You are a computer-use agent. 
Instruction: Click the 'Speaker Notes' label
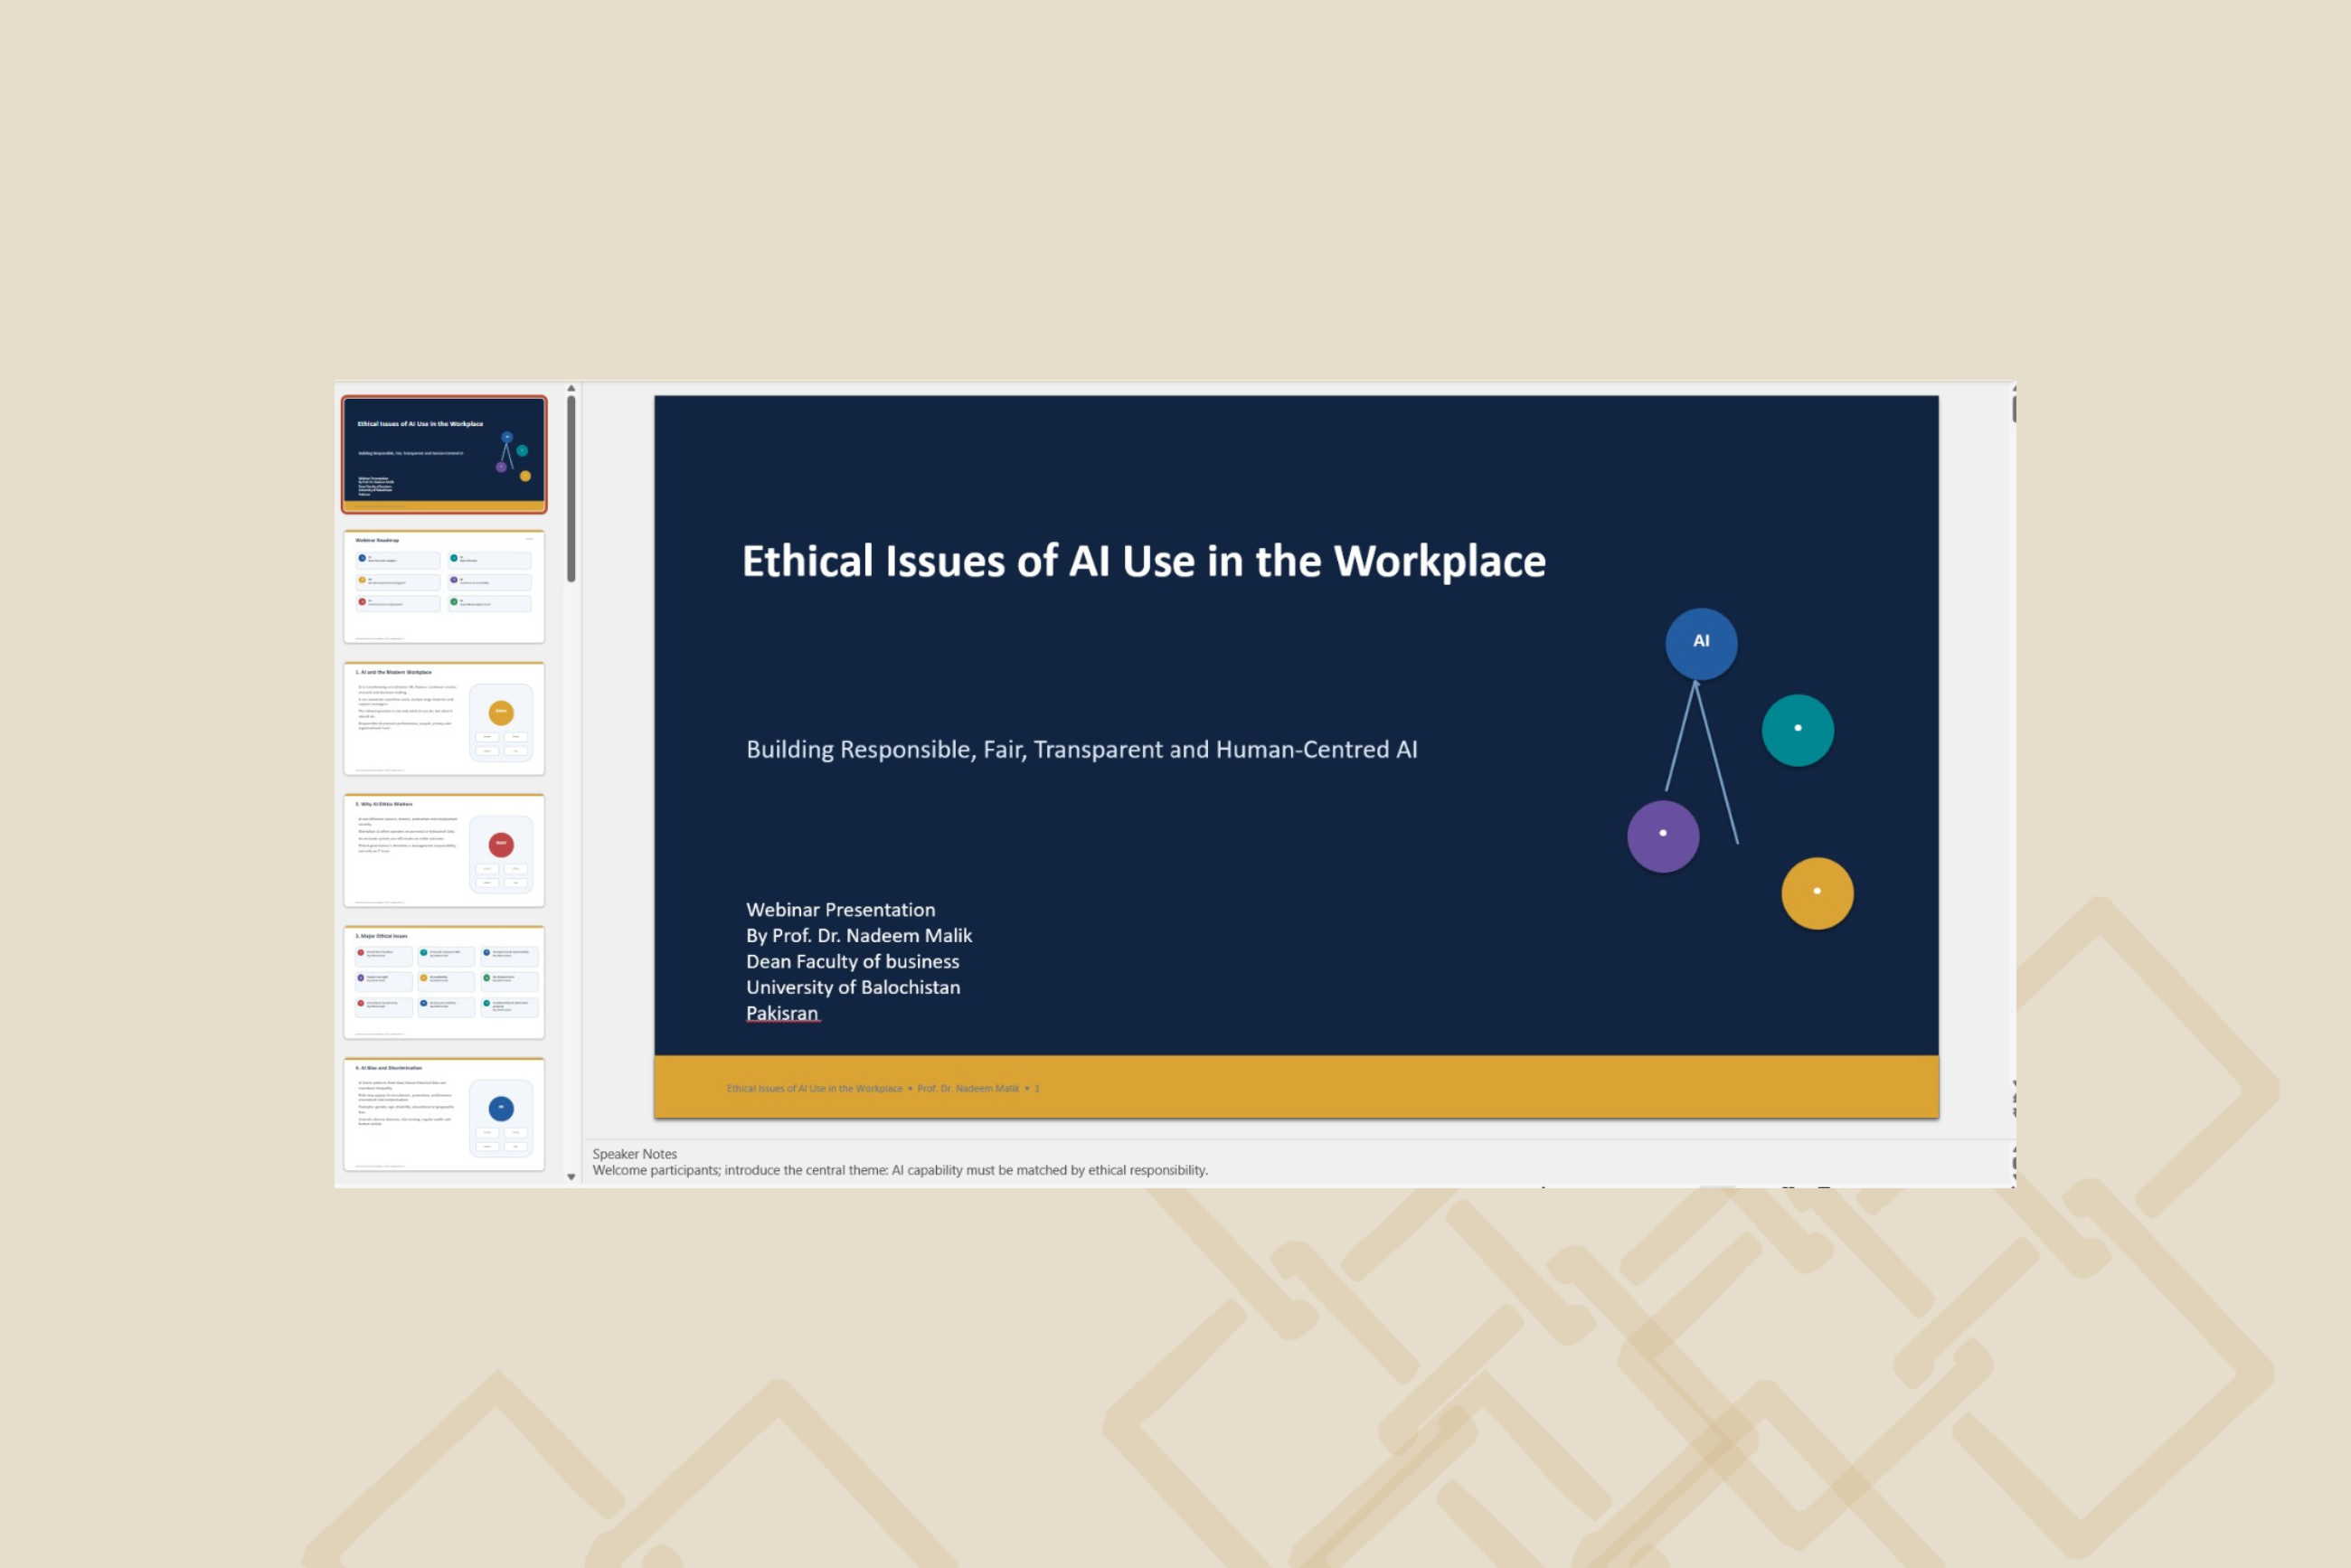coord(634,1154)
